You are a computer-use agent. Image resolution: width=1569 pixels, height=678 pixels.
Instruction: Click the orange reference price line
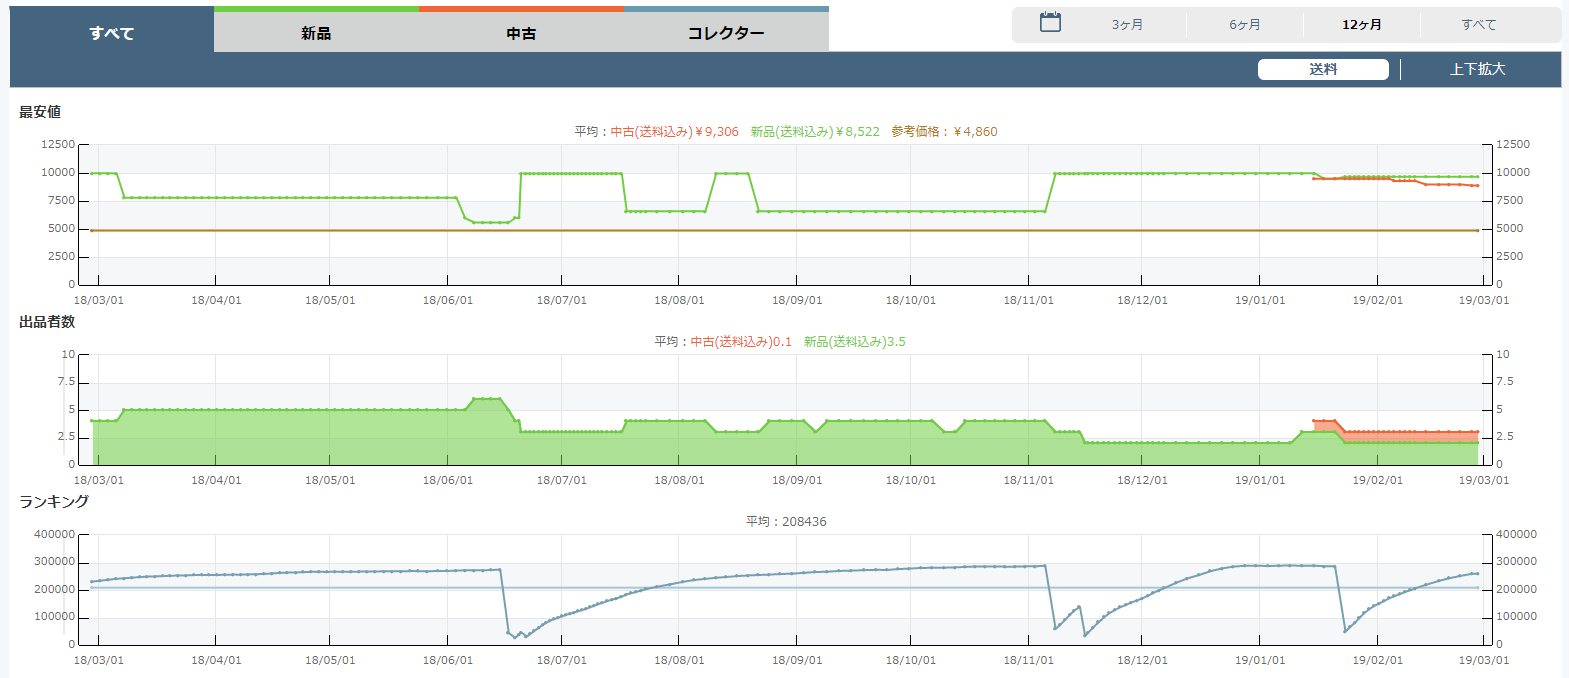tap(700, 230)
